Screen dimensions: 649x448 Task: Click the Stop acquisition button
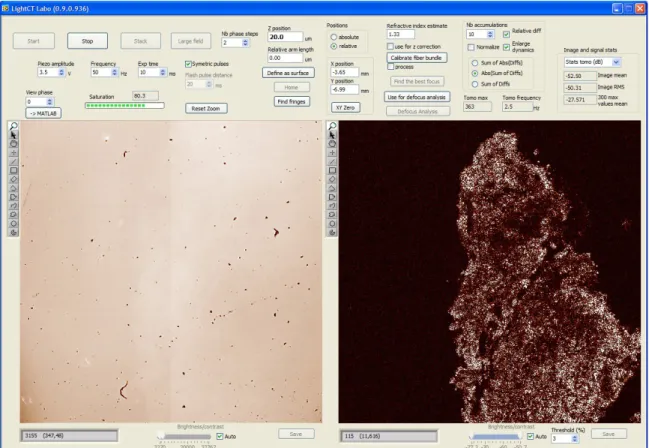[x=87, y=41]
